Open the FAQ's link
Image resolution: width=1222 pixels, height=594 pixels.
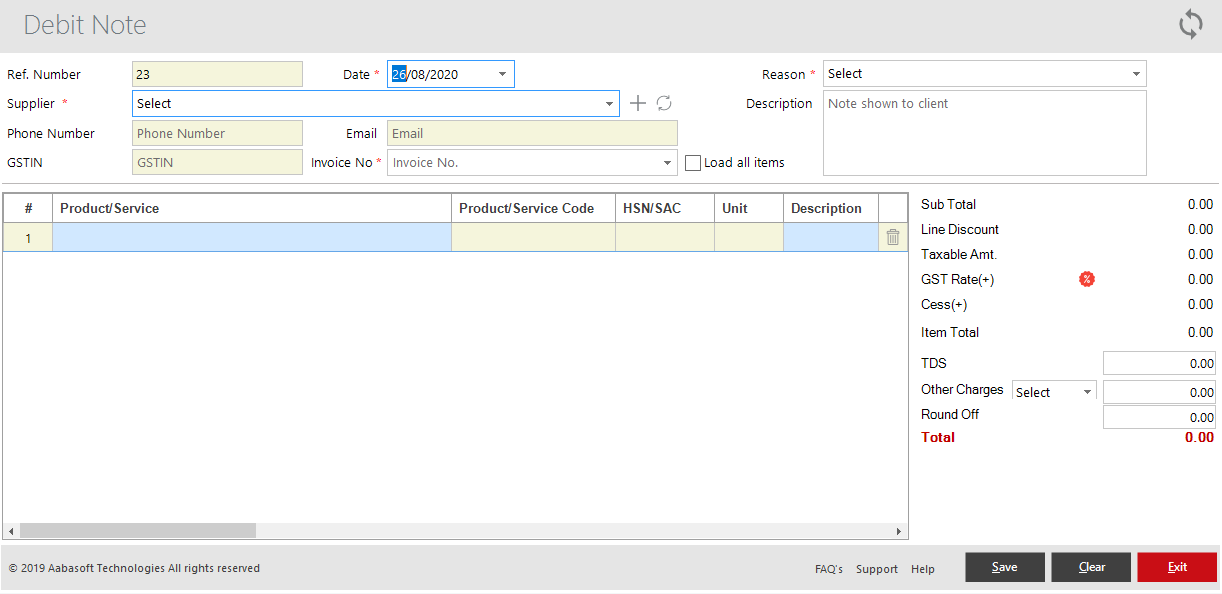828,568
